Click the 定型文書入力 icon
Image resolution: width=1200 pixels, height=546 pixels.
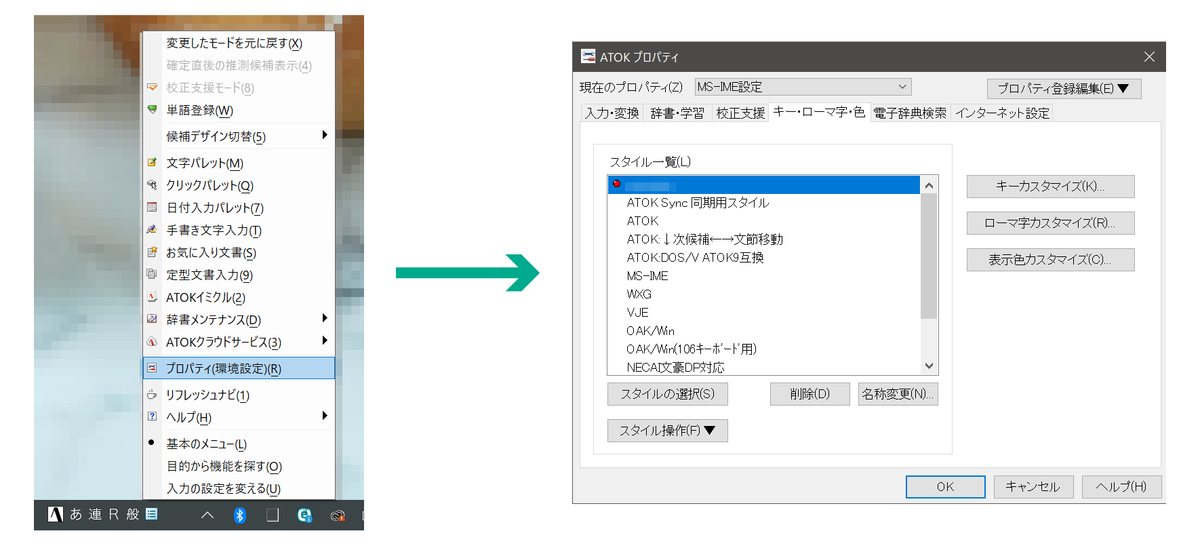coord(152,274)
